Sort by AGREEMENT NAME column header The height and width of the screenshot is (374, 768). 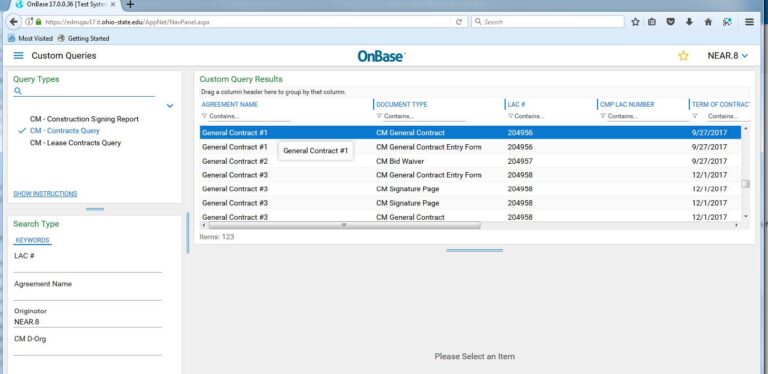click(230, 104)
